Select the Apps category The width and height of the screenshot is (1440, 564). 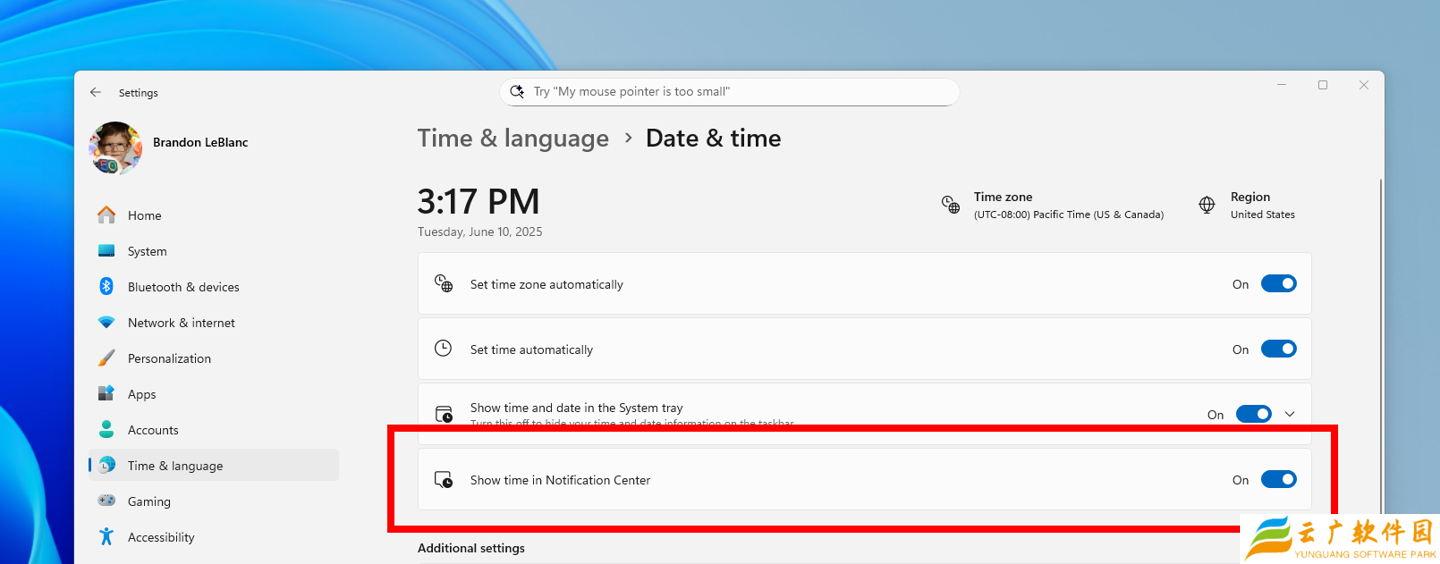tap(214, 394)
